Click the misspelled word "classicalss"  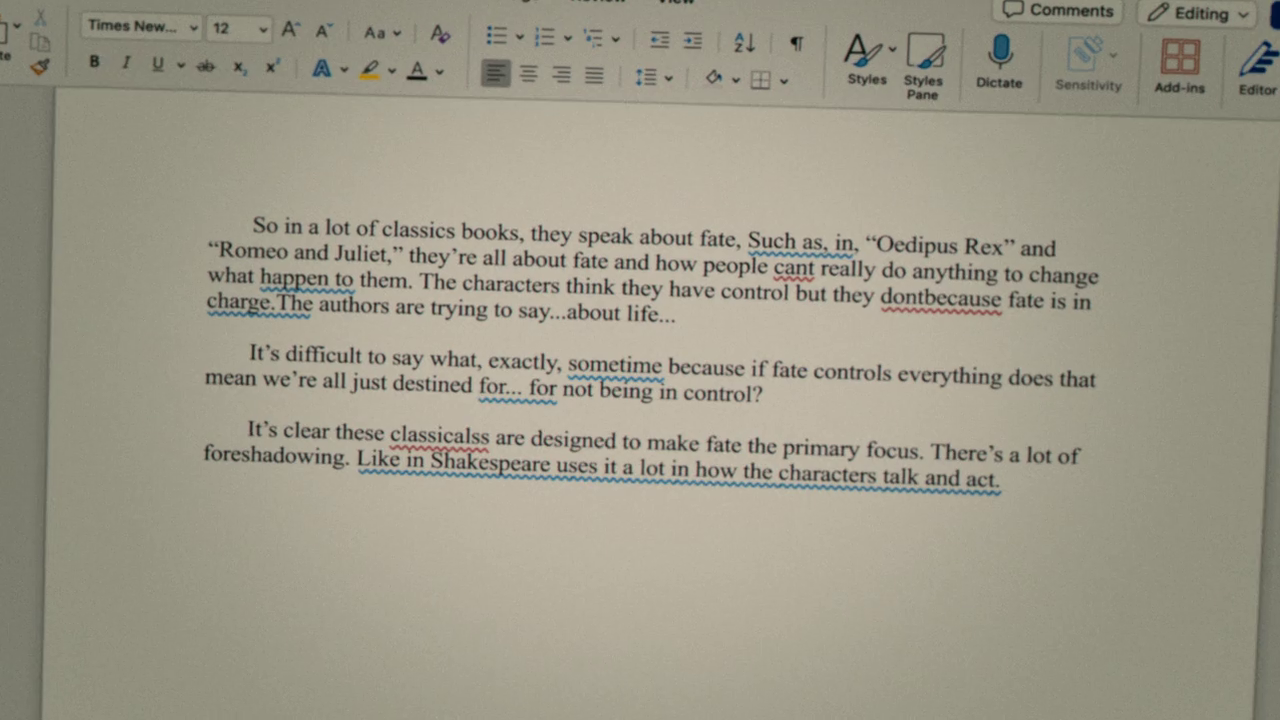[x=439, y=436]
